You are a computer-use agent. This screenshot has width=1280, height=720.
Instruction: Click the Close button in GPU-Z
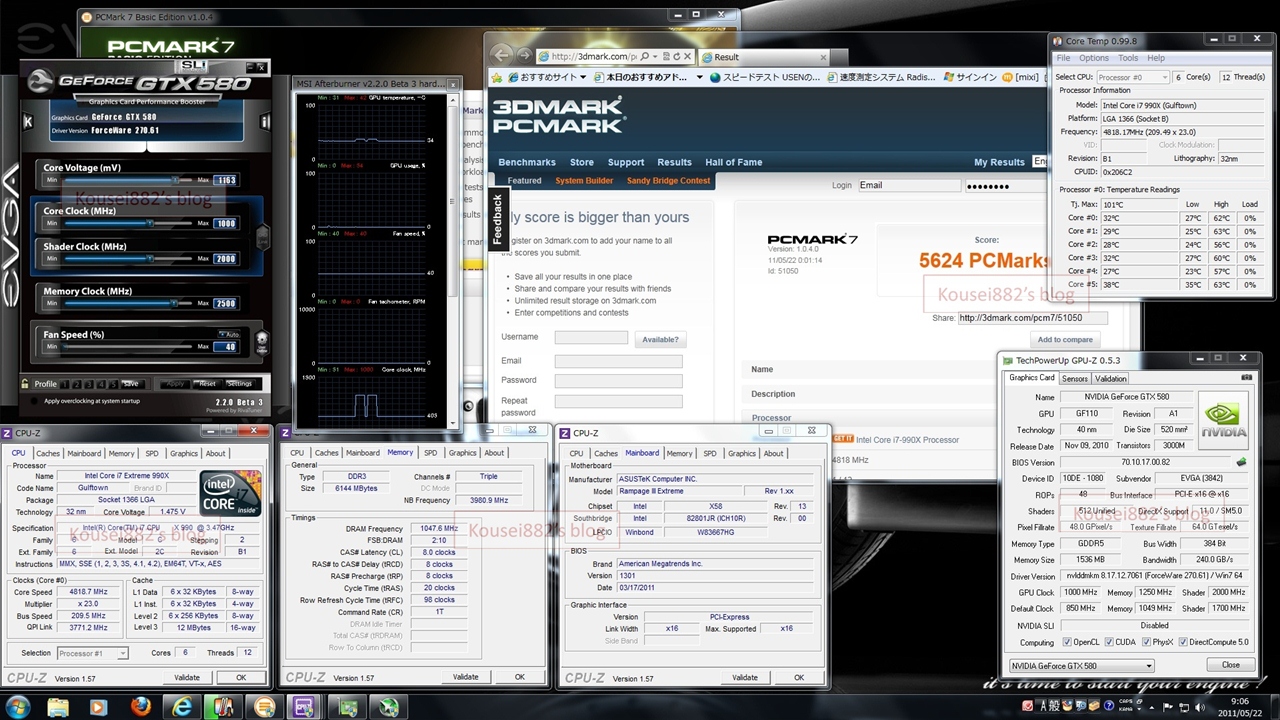(x=1230, y=665)
